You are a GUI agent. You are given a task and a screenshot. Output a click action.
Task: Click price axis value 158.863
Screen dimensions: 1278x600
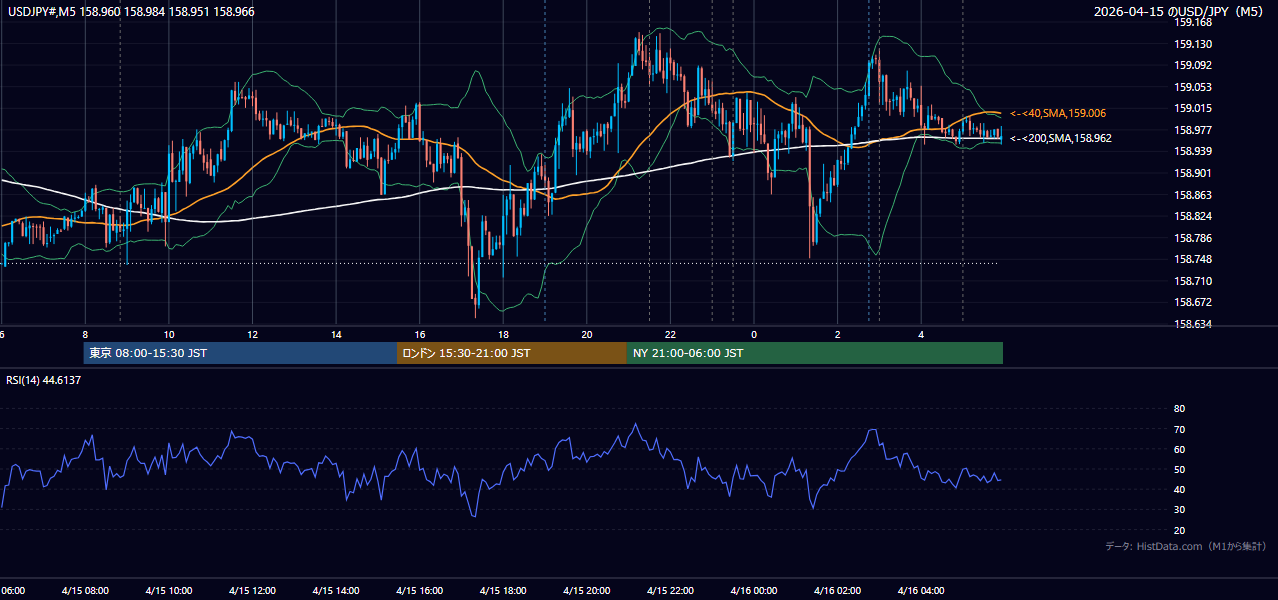pyautogui.click(x=1193, y=196)
